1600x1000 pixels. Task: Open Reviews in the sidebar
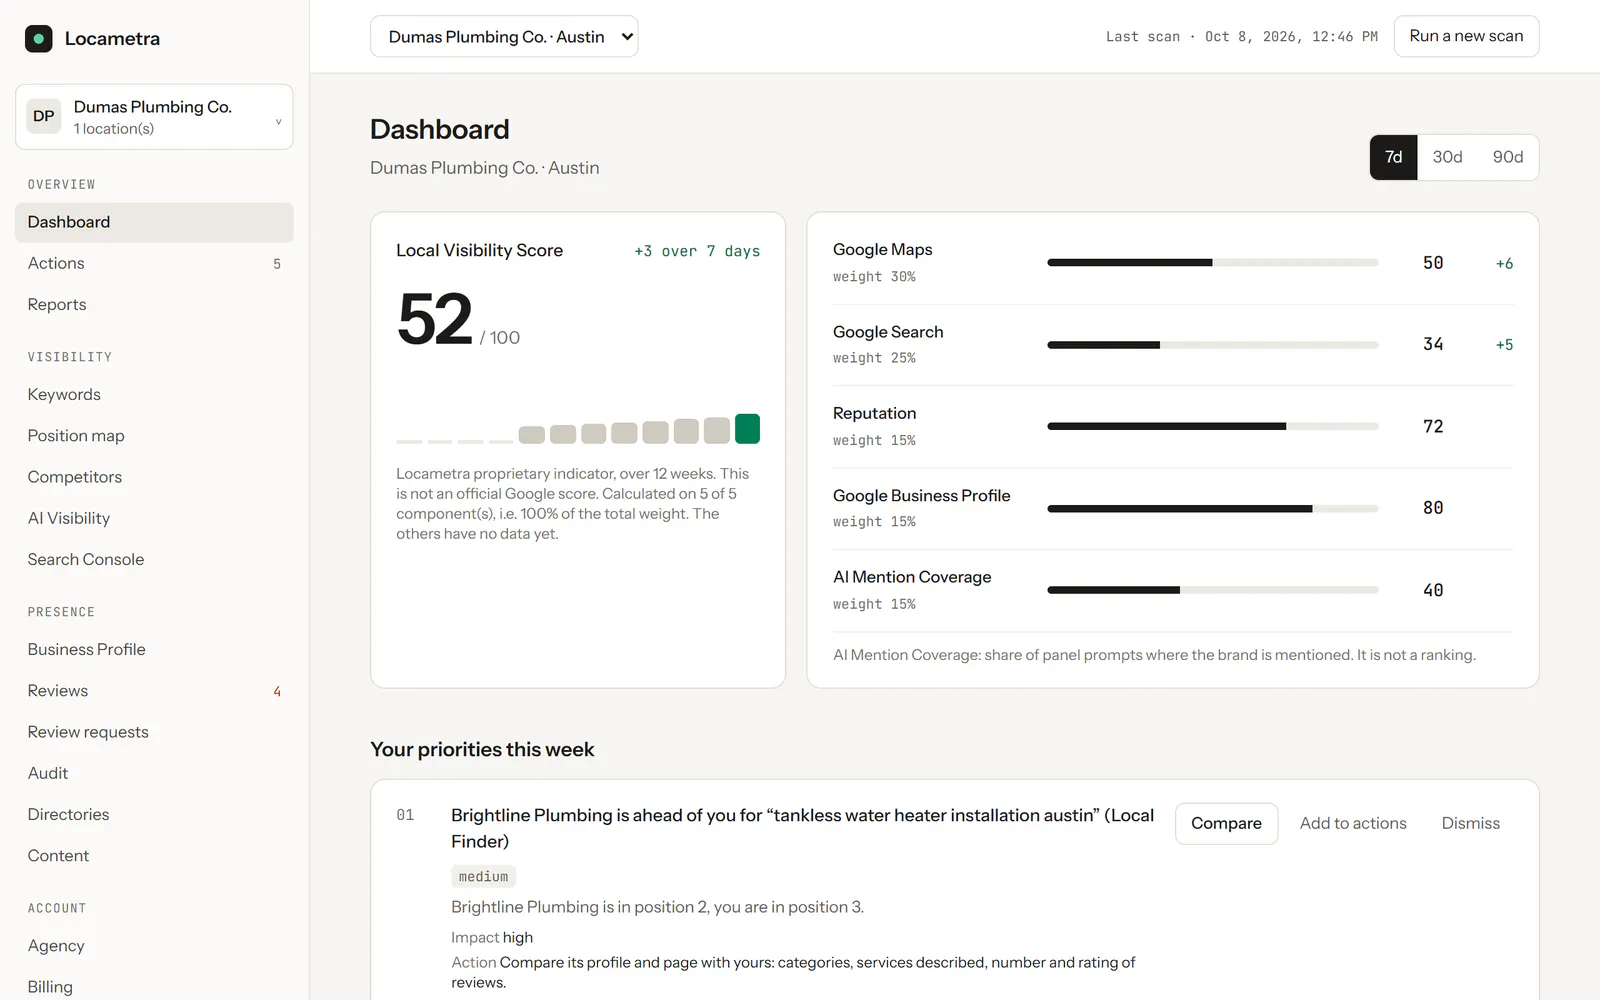(154, 691)
